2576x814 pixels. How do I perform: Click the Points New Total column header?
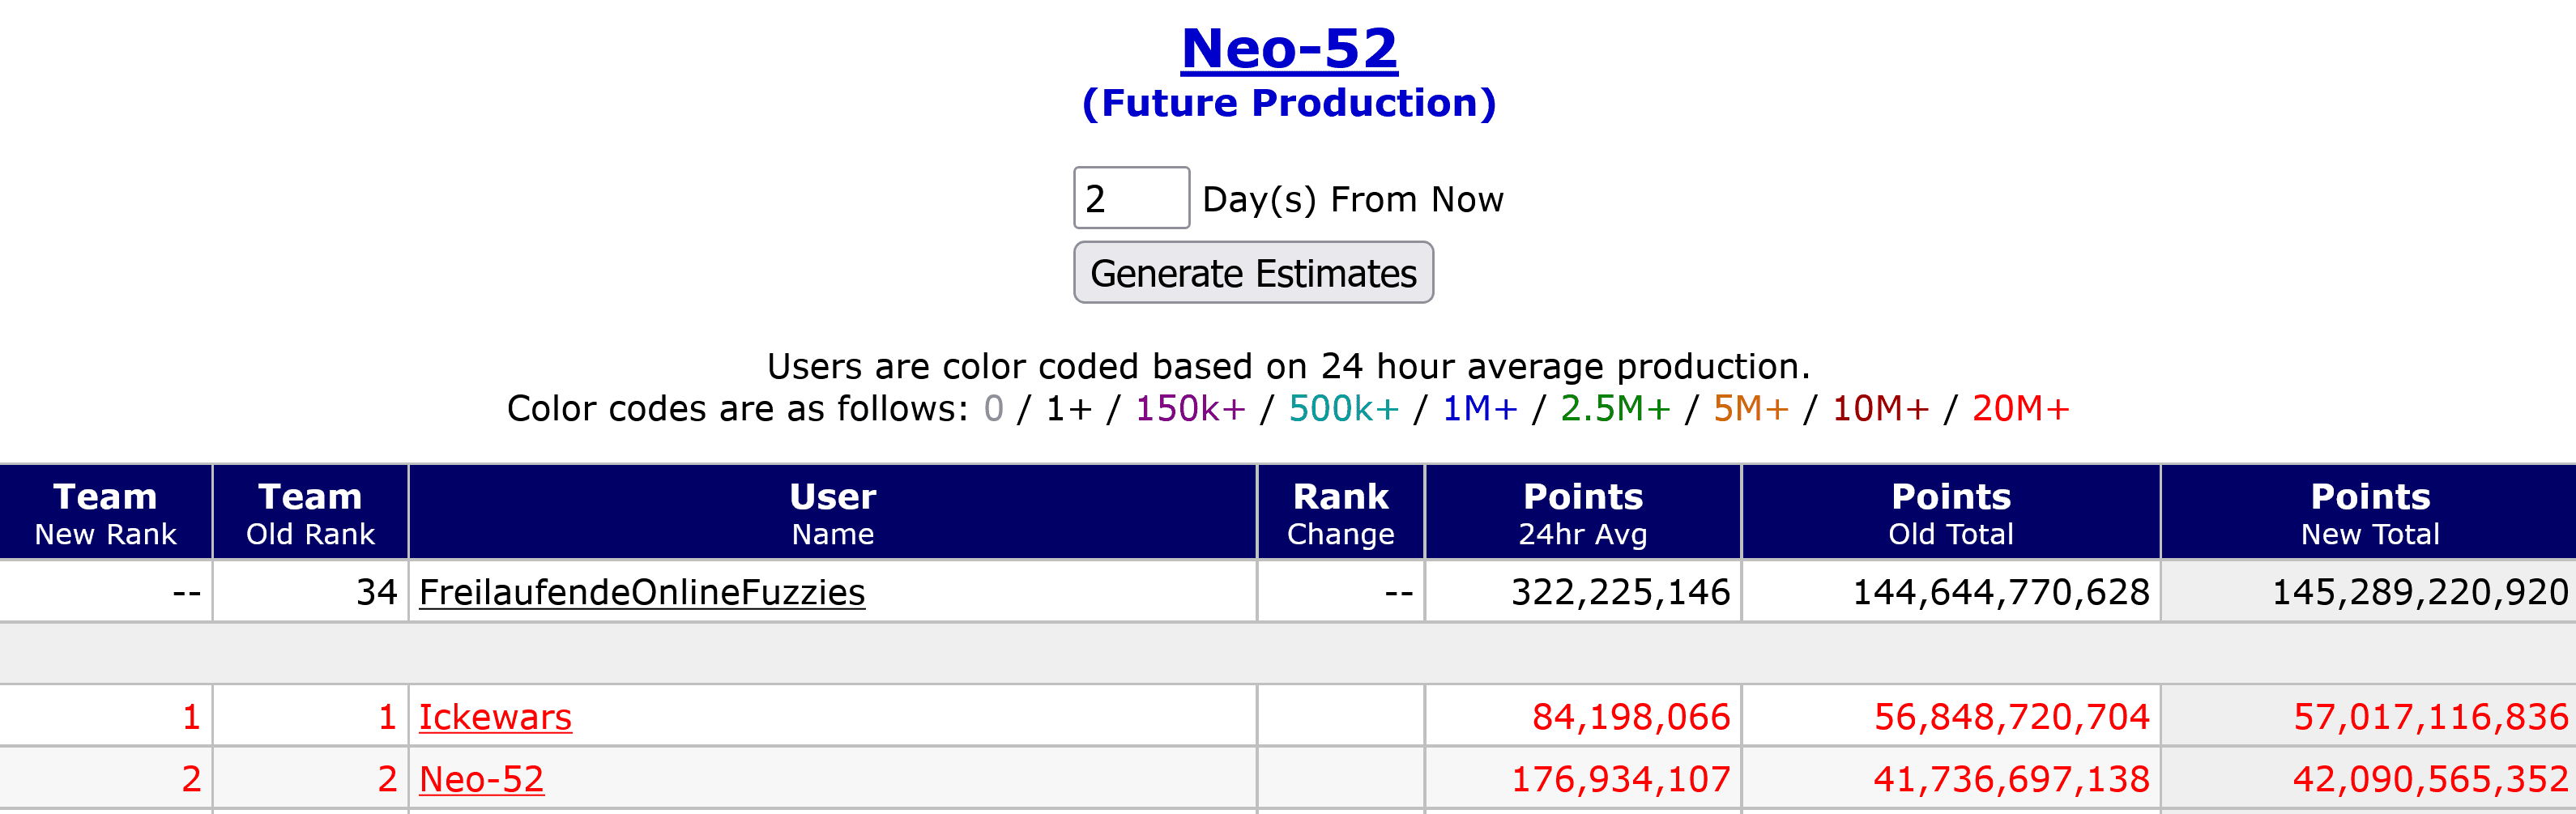tap(2369, 513)
